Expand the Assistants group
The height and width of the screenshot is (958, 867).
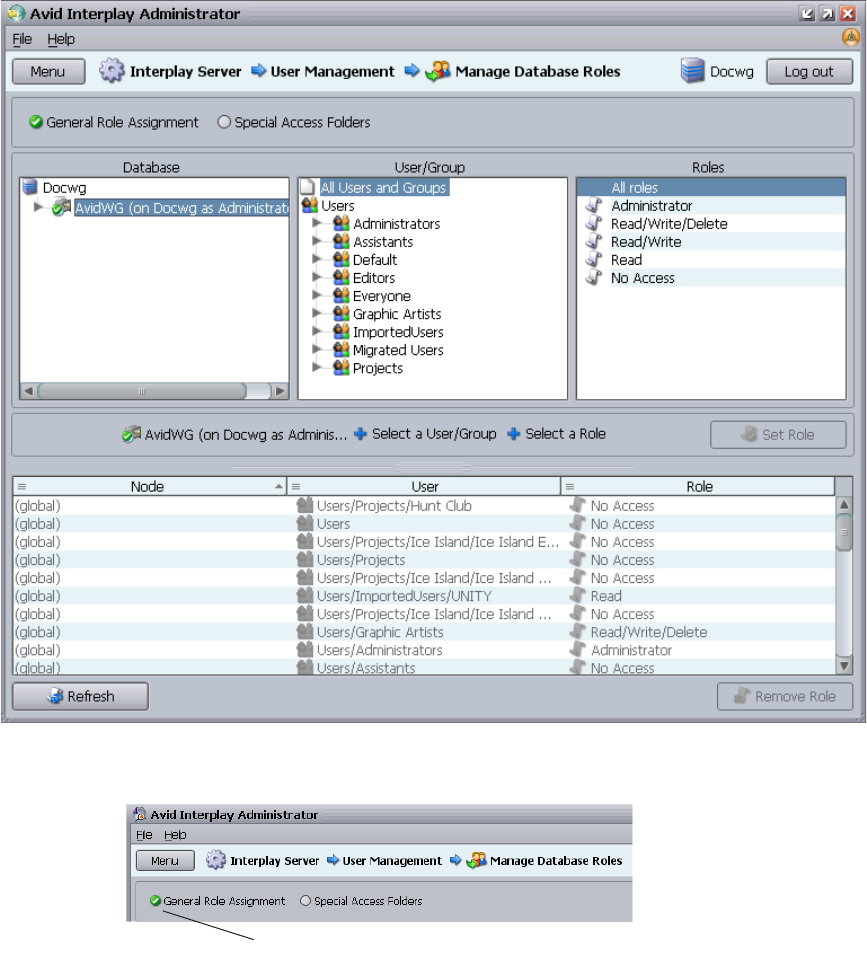point(316,241)
